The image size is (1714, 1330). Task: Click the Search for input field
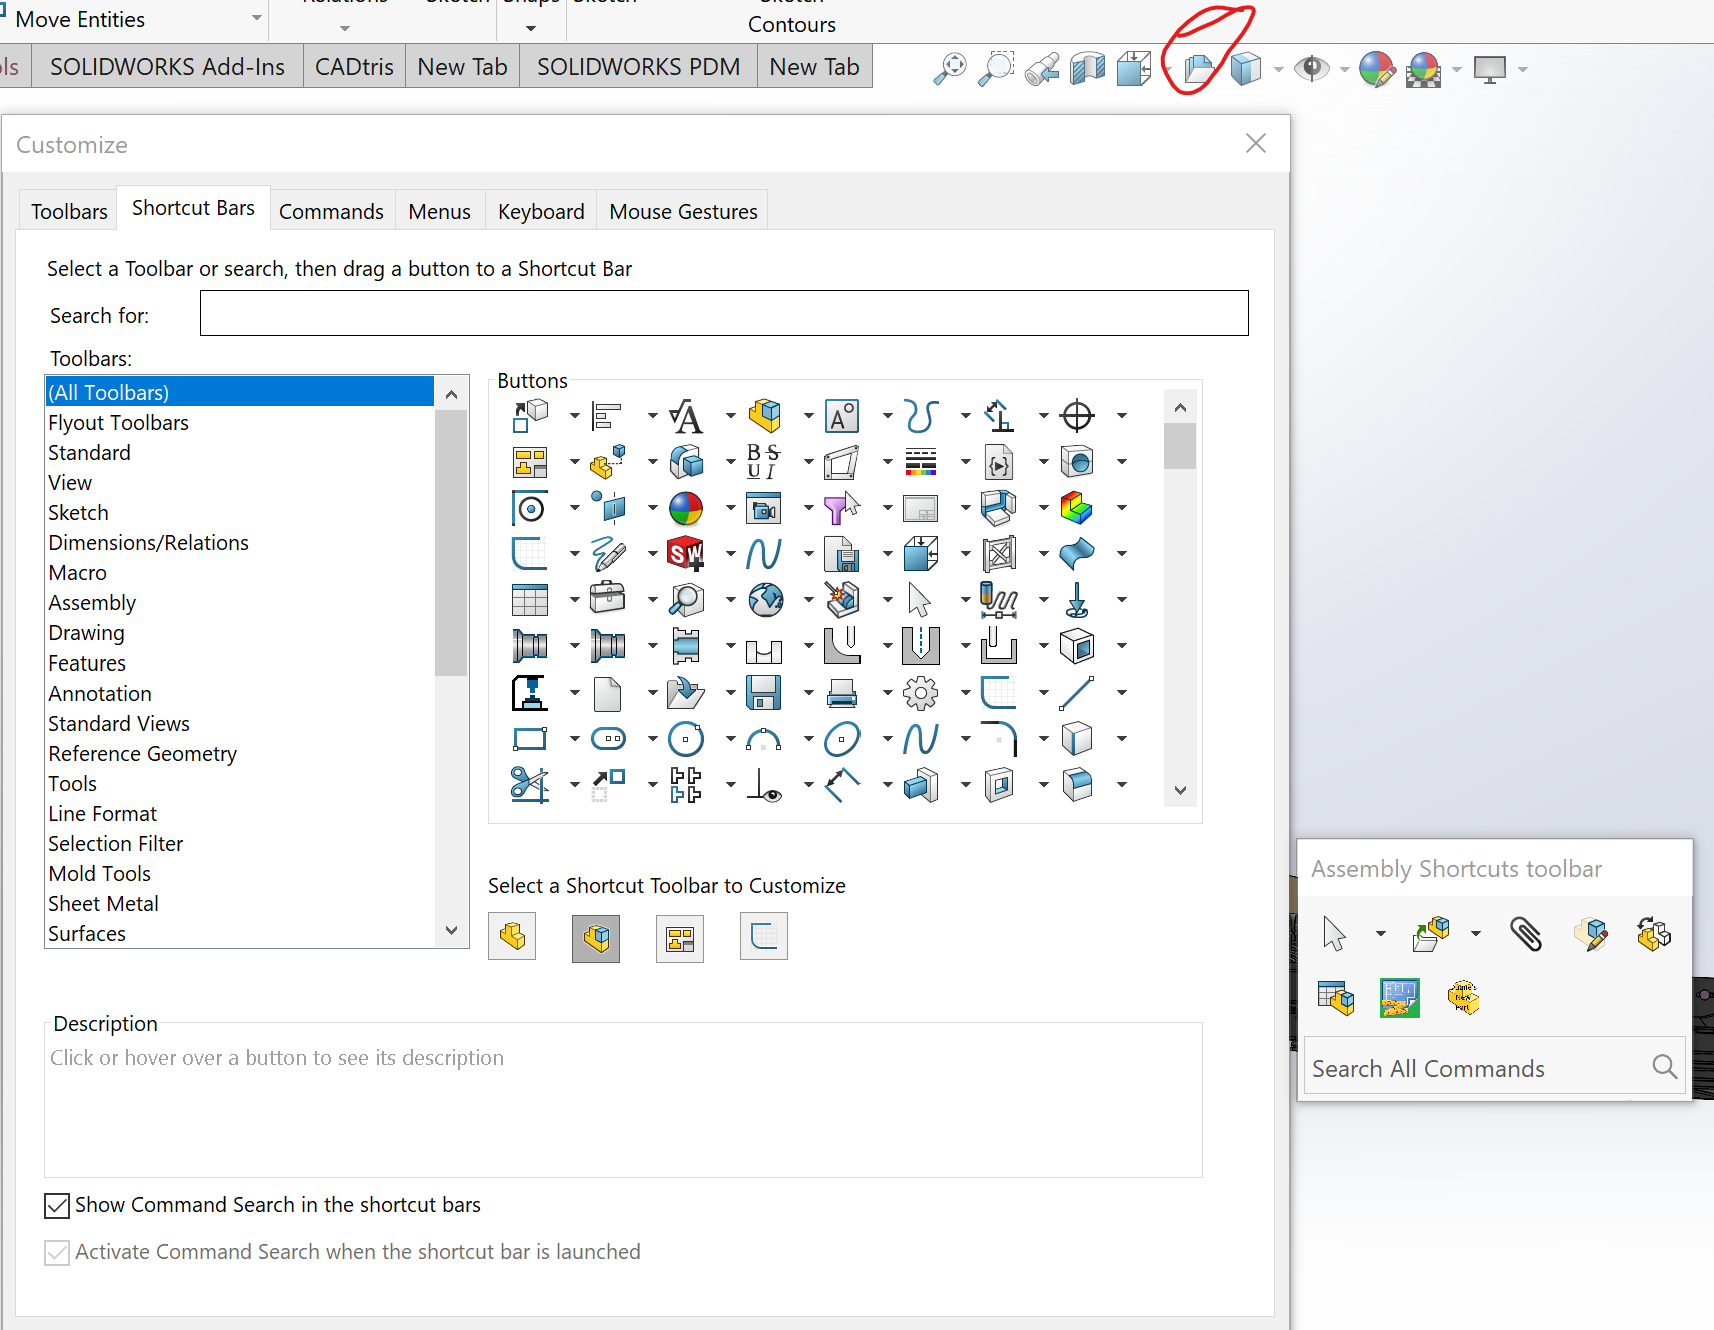point(724,314)
